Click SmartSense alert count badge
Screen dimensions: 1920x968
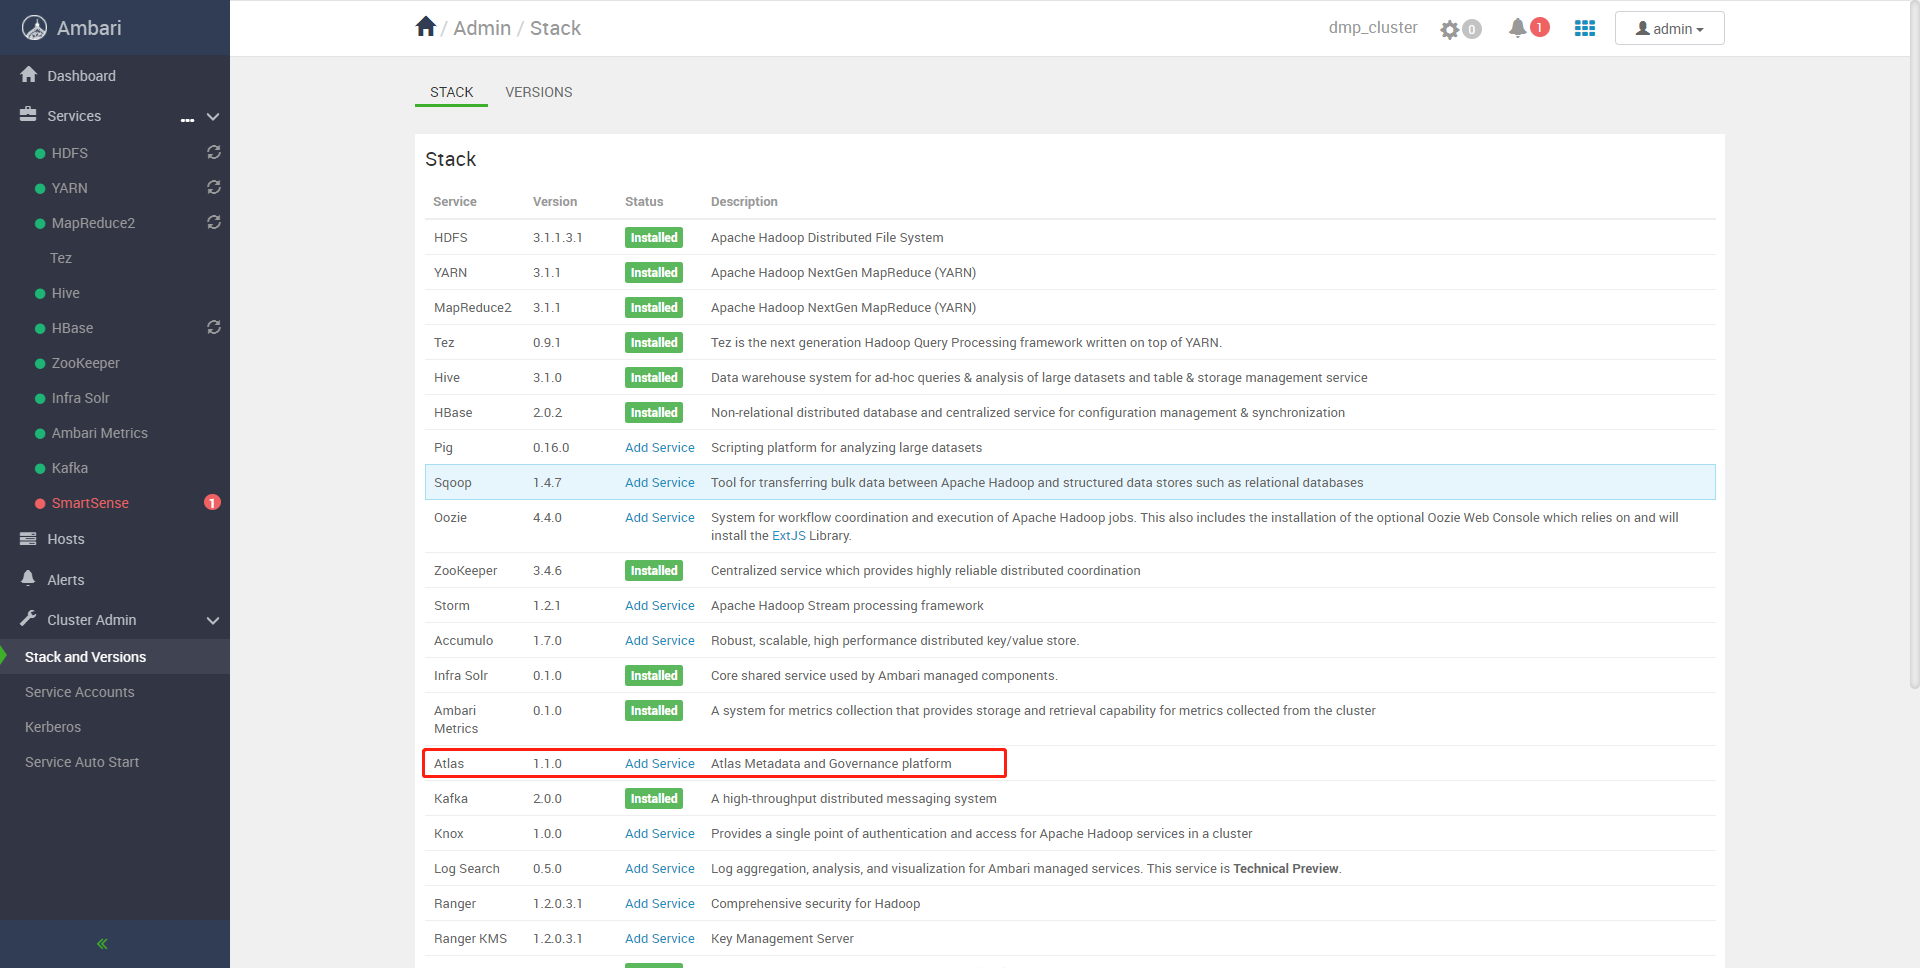pos(212,502)
